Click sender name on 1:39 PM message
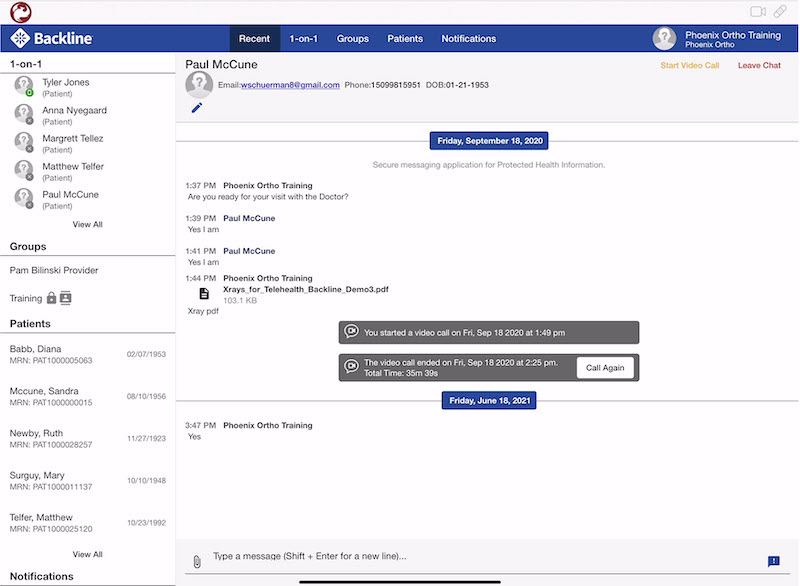The height and width of the screenshot is (586, 800). click(249, 218)
